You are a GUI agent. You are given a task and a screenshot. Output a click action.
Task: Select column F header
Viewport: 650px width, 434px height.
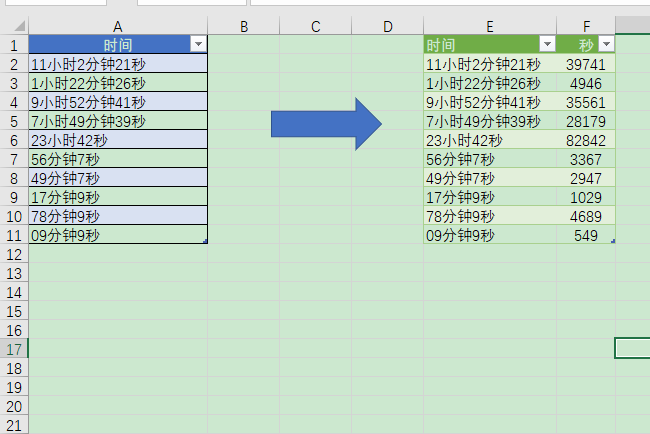(586, 27)
